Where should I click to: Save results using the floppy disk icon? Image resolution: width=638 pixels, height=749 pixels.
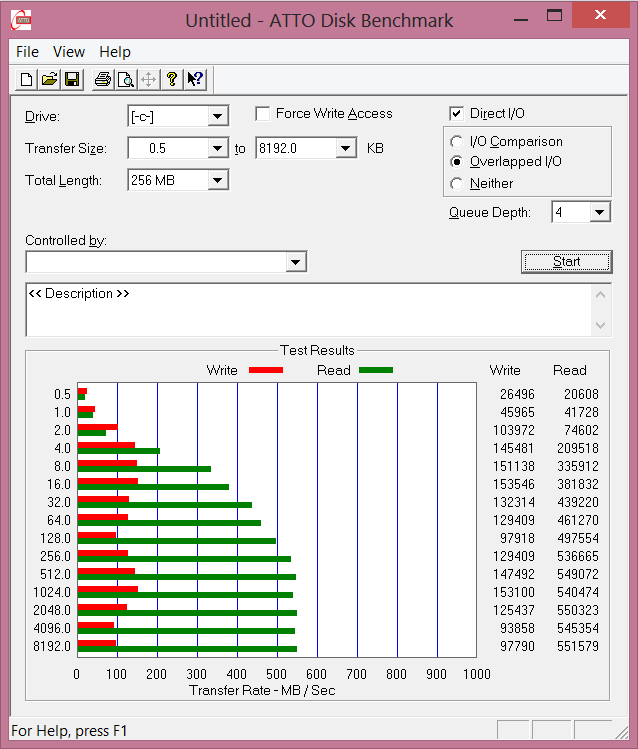tap(72, 80)
